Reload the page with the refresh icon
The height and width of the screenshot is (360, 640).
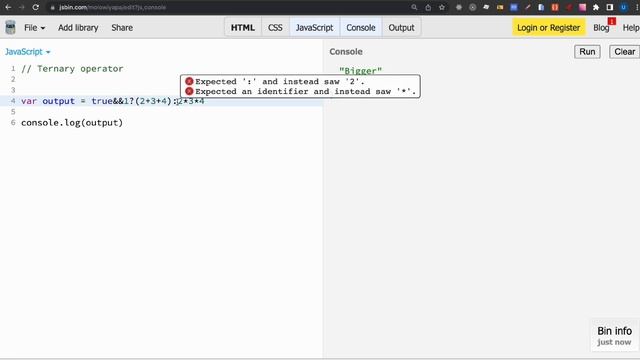point(36,7)
